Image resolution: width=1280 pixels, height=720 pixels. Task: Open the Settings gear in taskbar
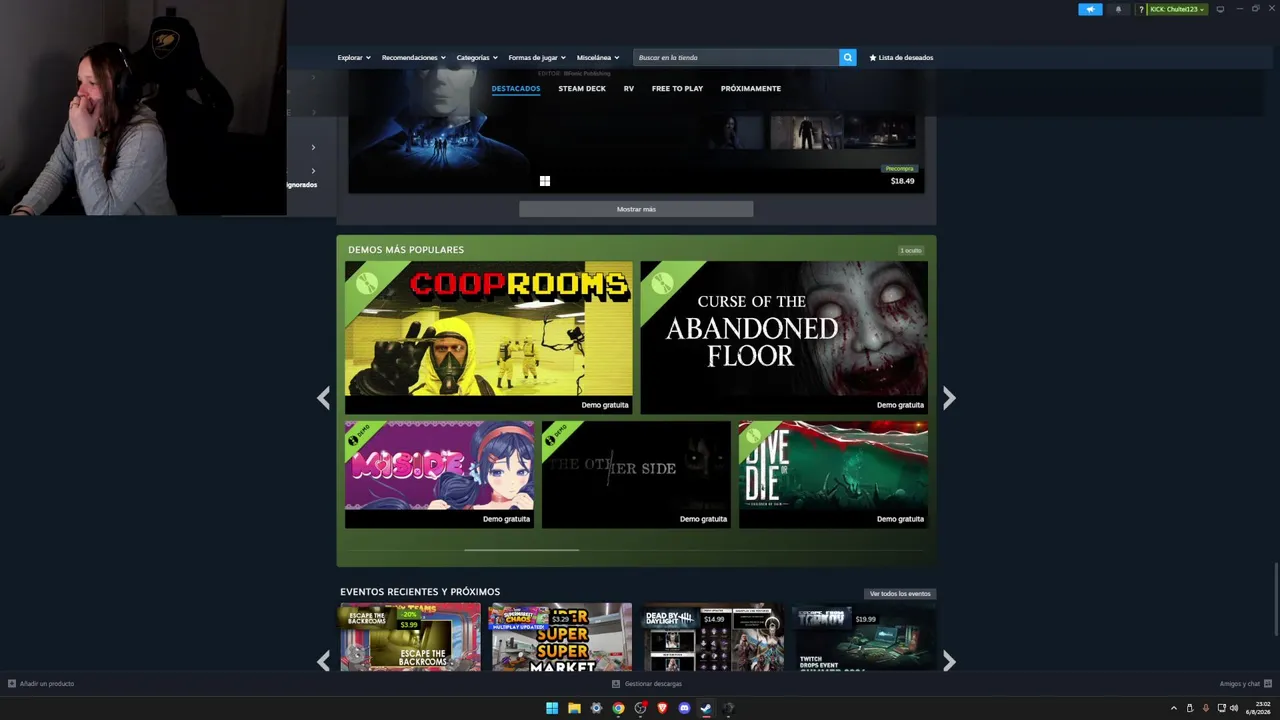(x=596, y=708)
